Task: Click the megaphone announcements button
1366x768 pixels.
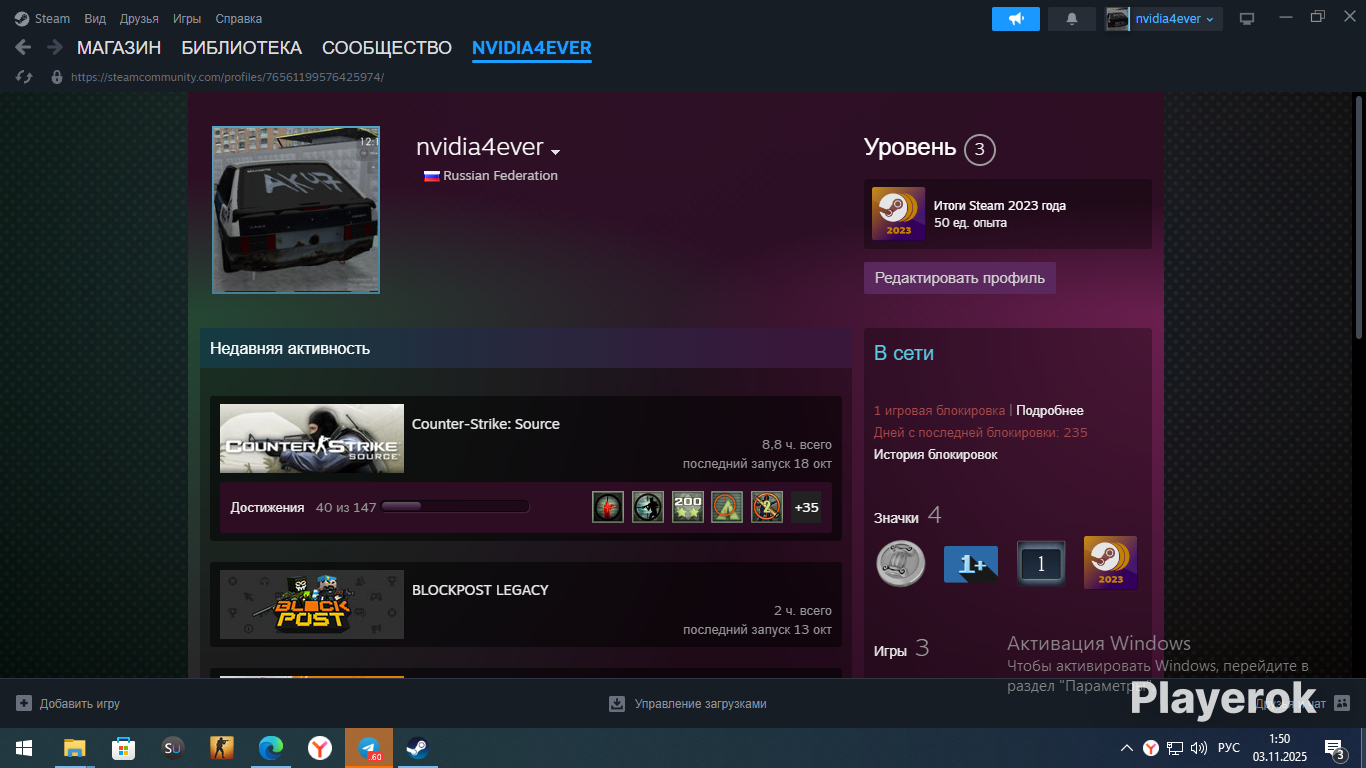Action: coord(1016,19)
